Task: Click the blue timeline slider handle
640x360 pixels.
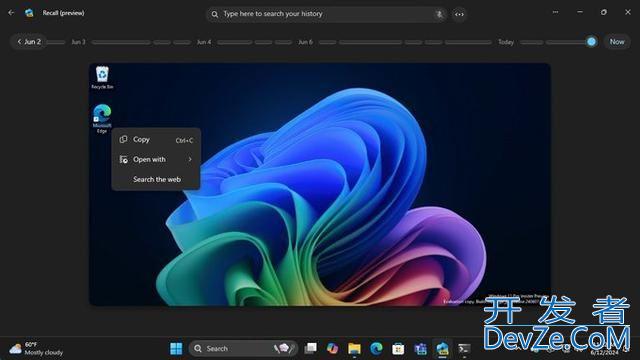Action: tap(591, 42)
